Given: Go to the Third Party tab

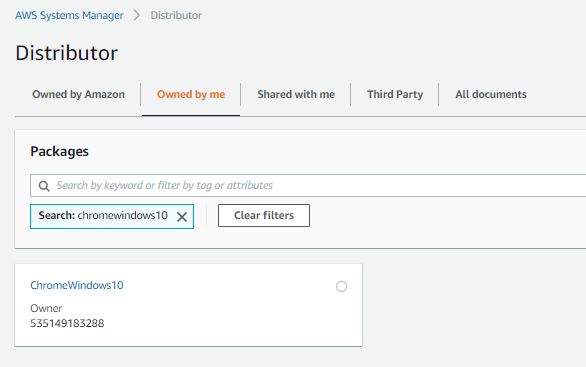Looking at the screenshot, I should point(395,95).
